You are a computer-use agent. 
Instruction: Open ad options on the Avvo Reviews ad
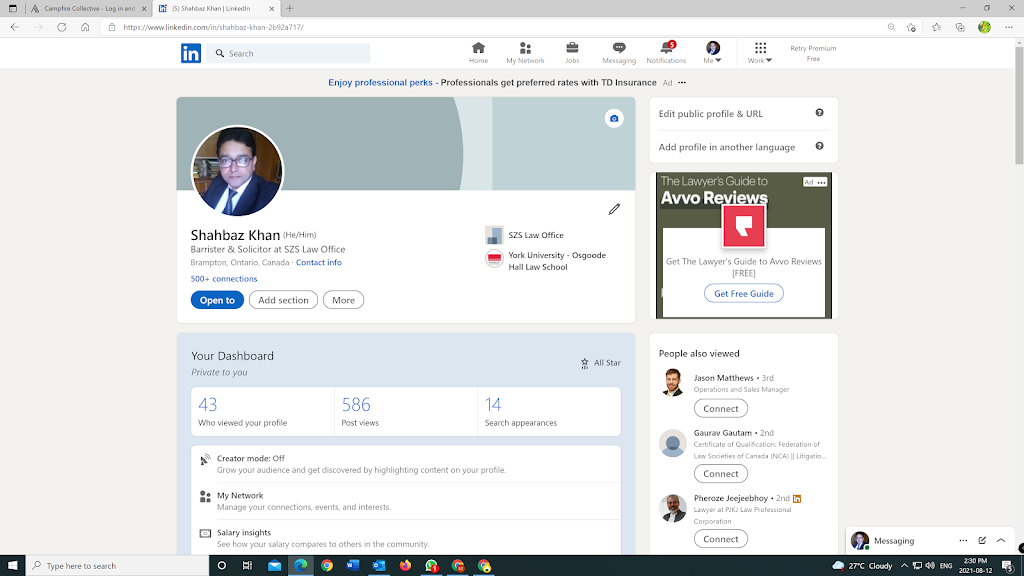(822, 182)
